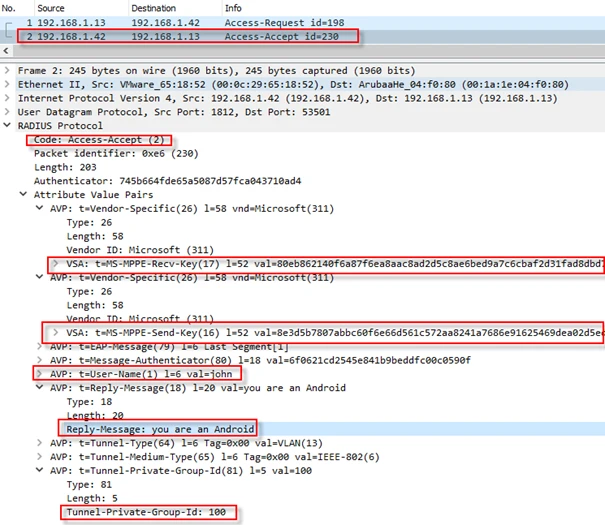Collapse the RADIUS Protocol section
Image resolution: width=605 pixels, height=525 pixels.
pos(9,127)
